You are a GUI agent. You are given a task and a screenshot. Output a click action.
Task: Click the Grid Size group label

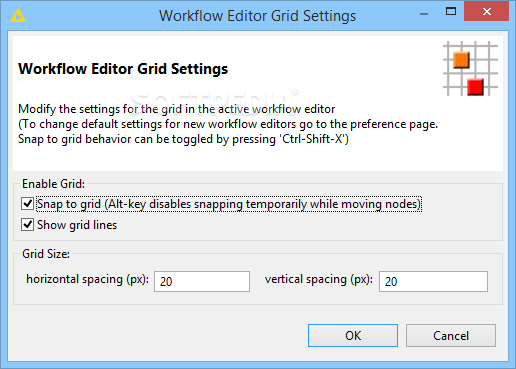pos(46,254)
